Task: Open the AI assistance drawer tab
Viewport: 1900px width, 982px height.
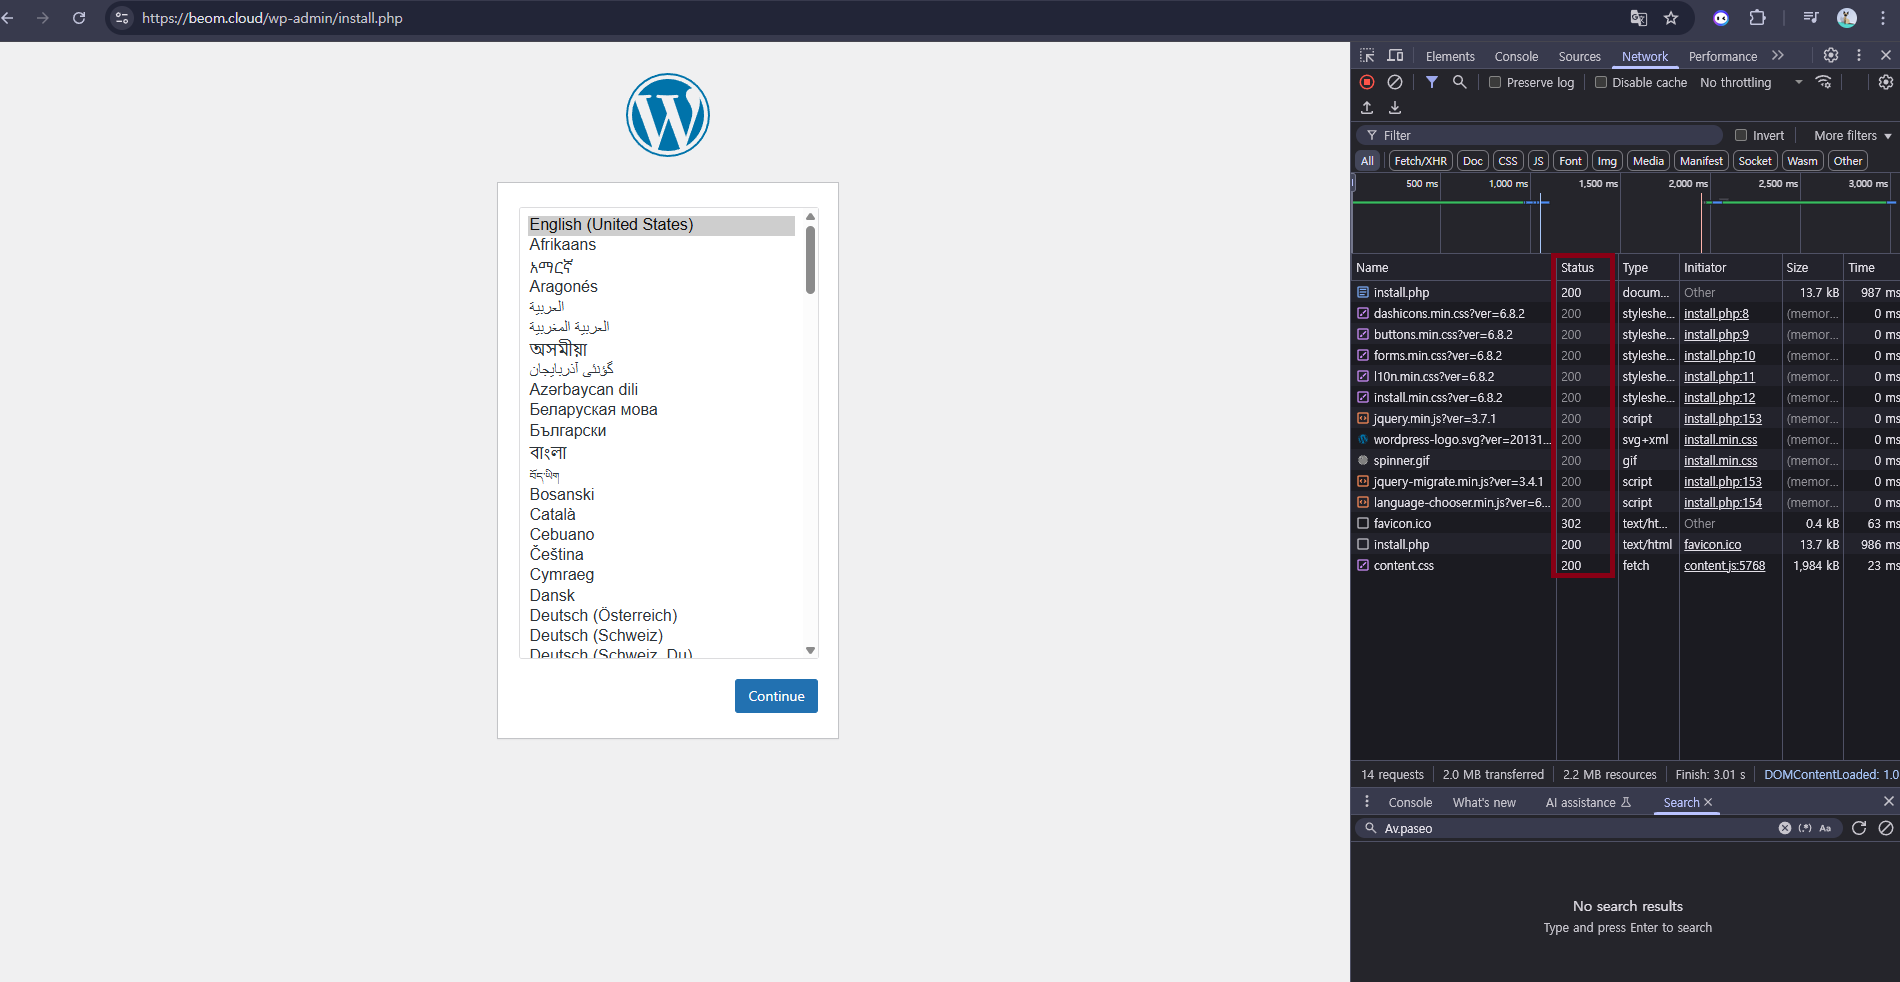Action: coord(1588,802)
